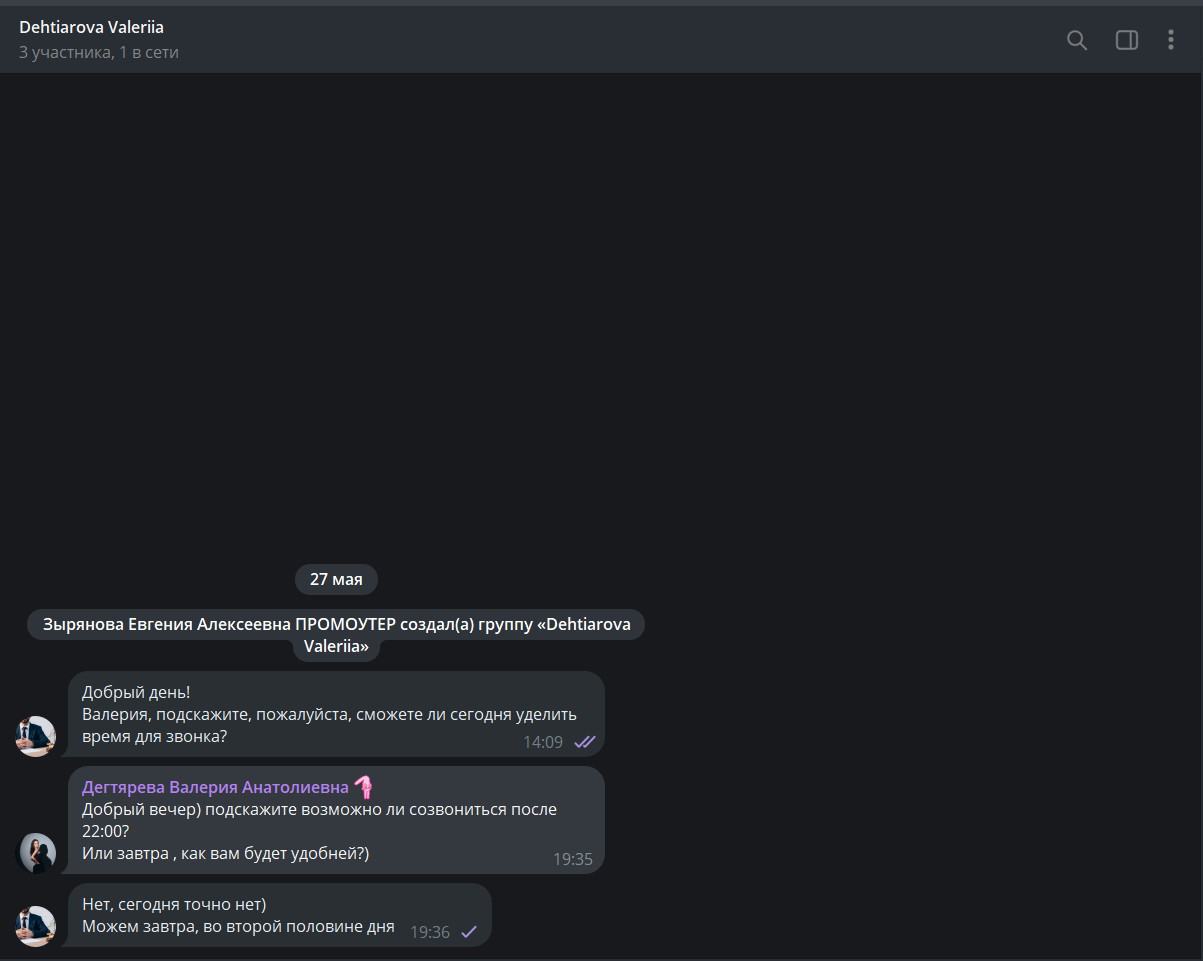
Task: Click double-check read mark on 14:09 message
Action: 585,742
